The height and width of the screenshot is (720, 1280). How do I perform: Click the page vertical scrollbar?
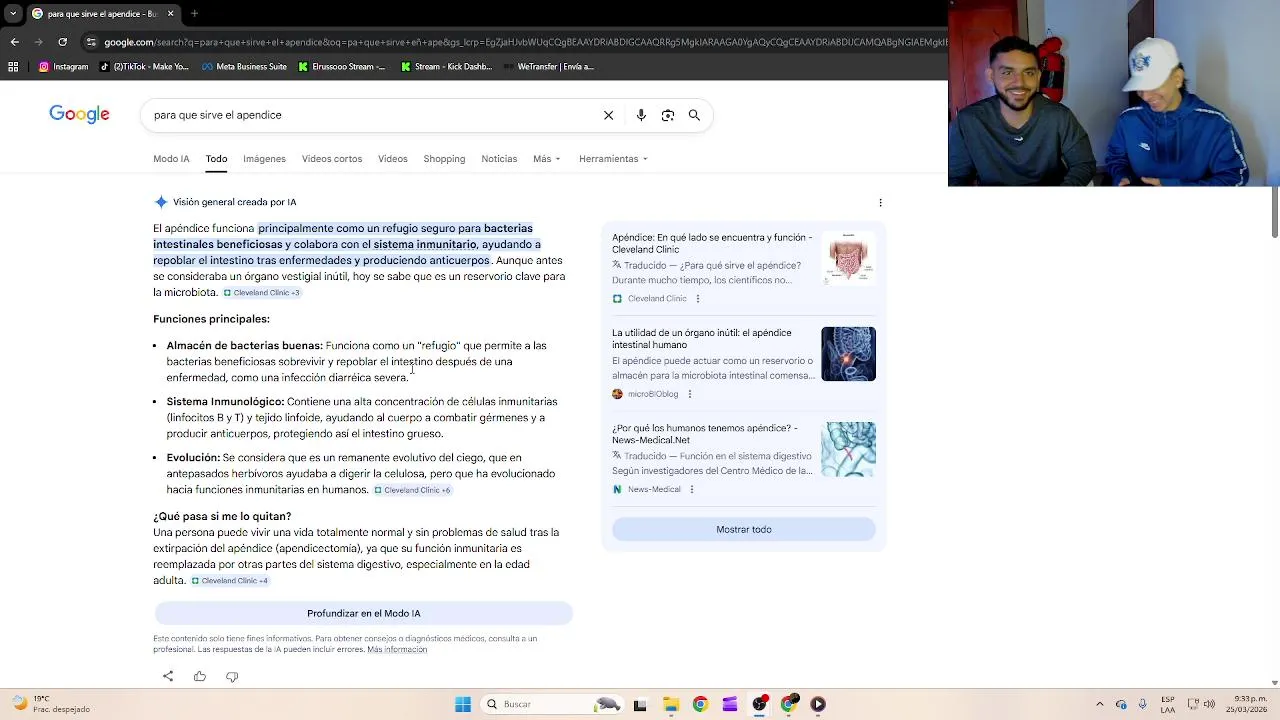click(1275, 210)
